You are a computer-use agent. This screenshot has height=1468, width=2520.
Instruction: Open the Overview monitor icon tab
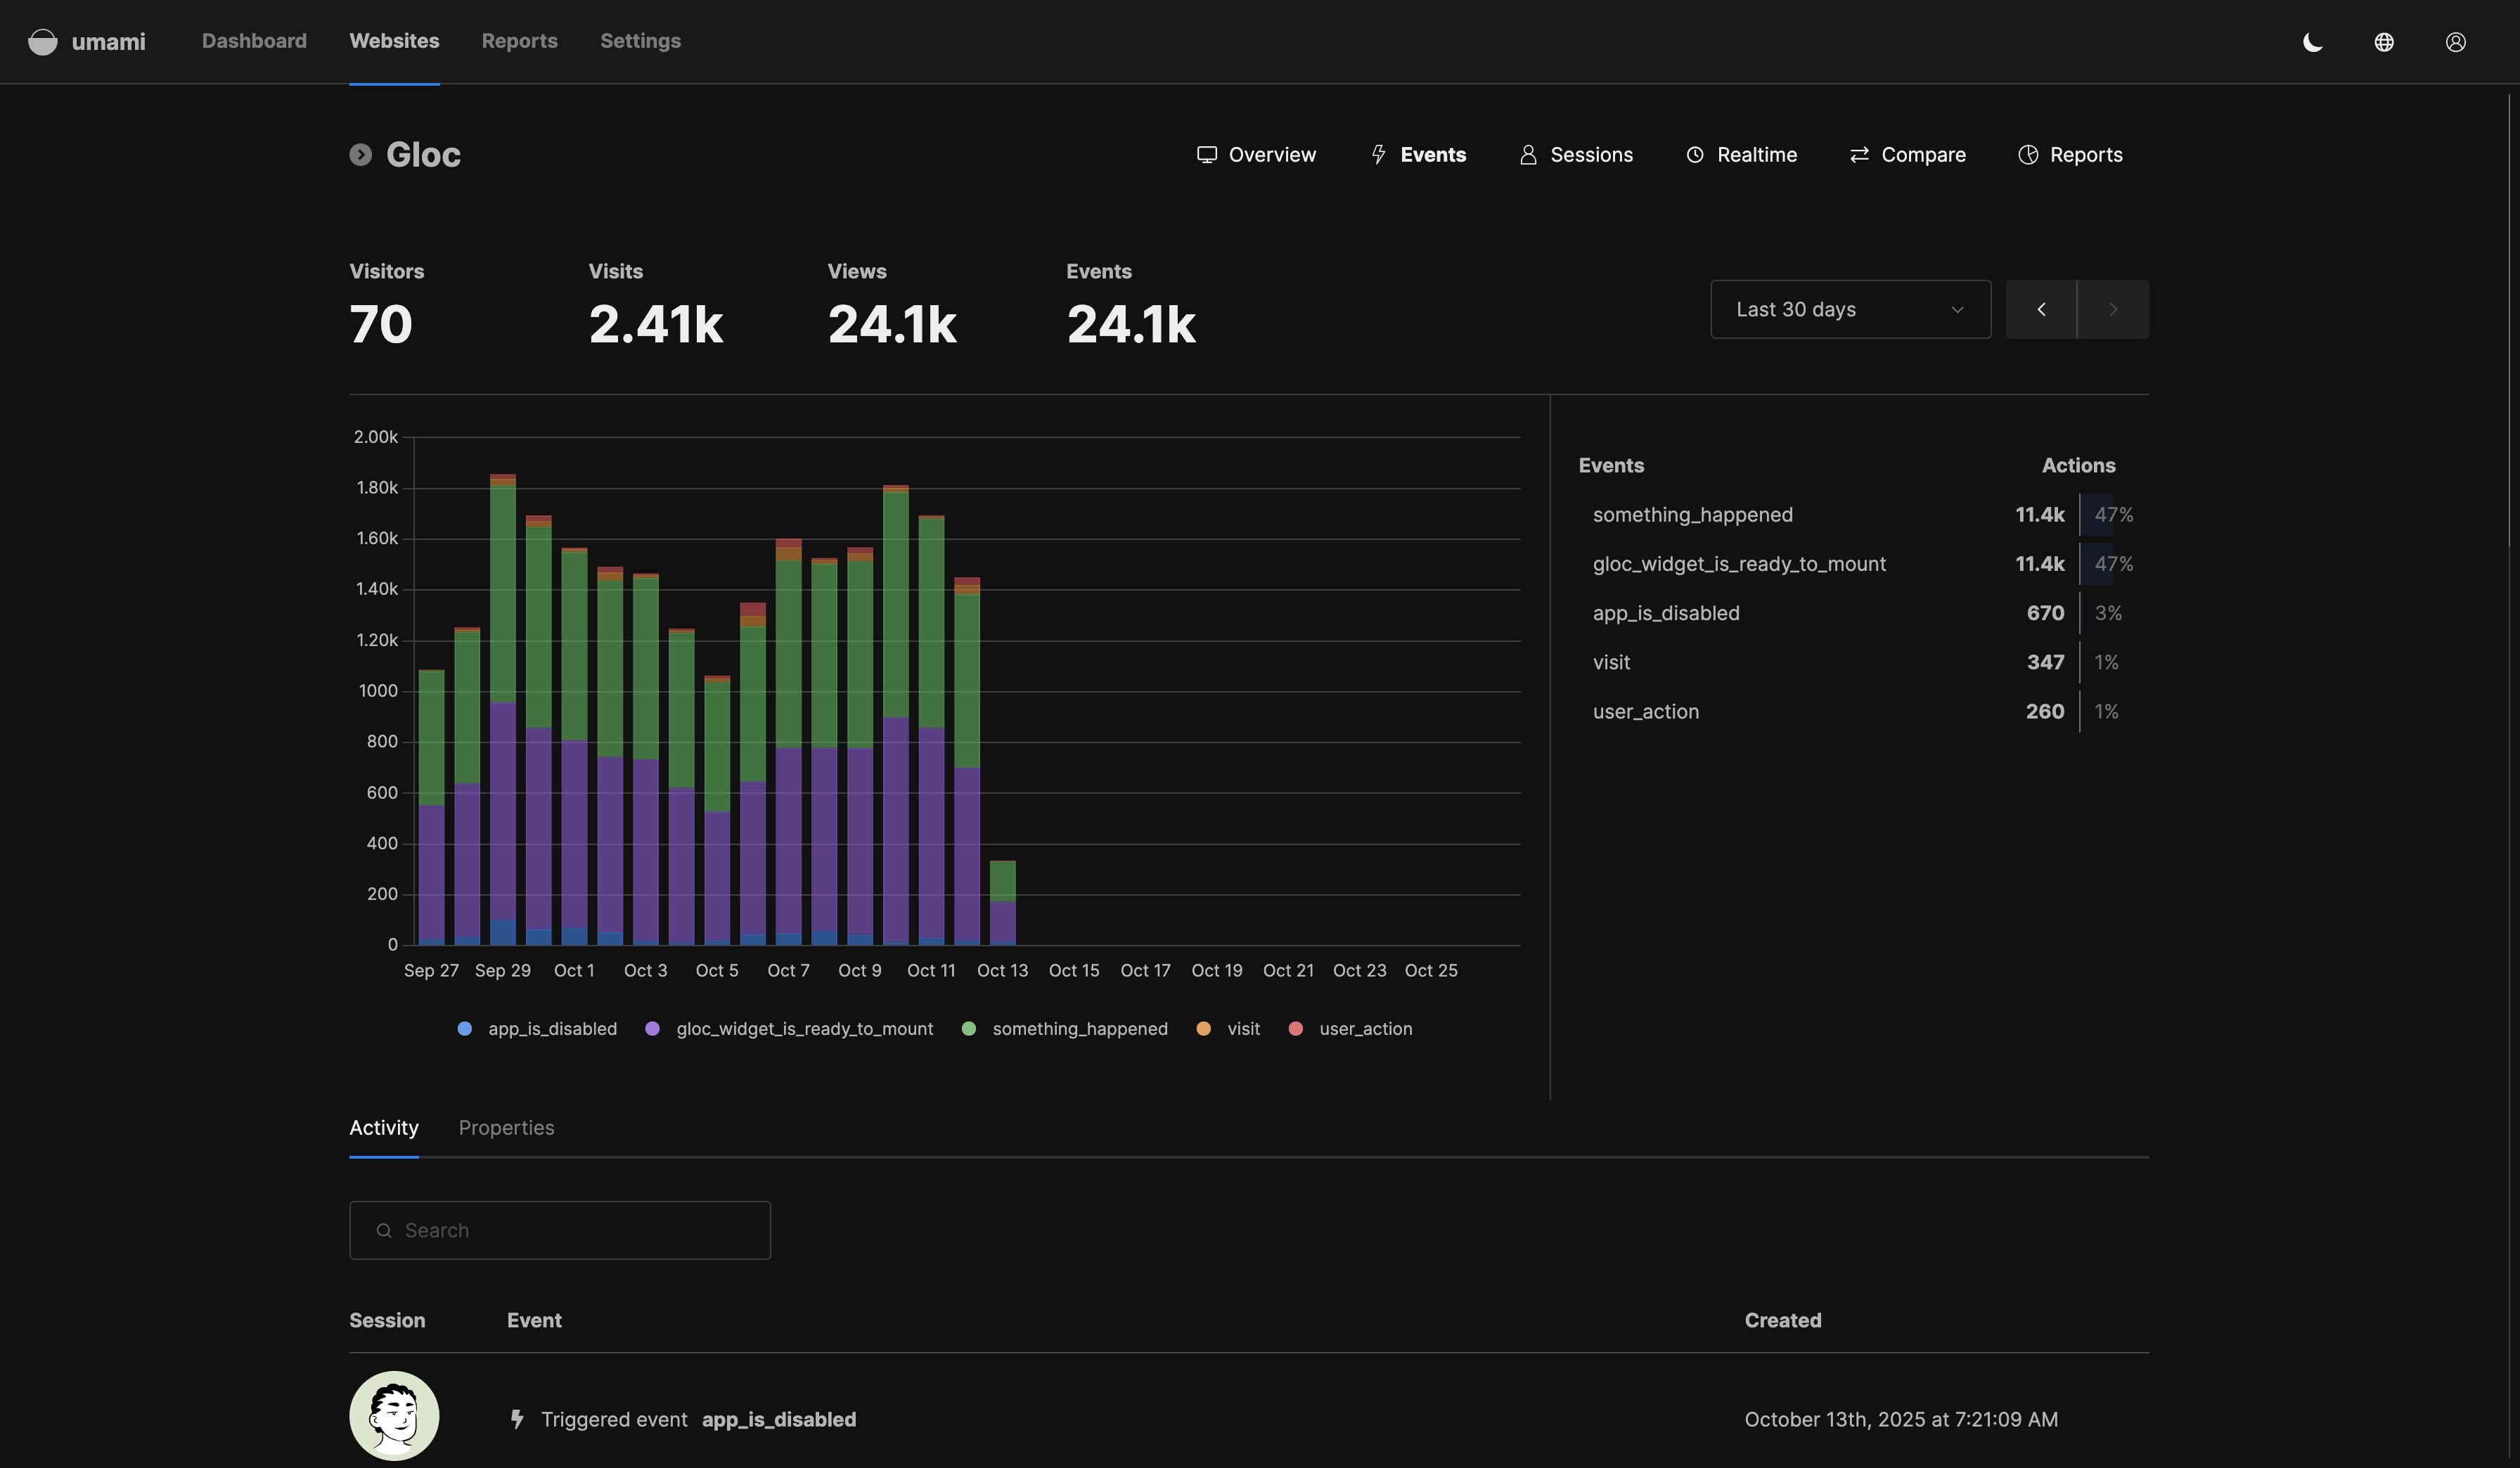1207,155
